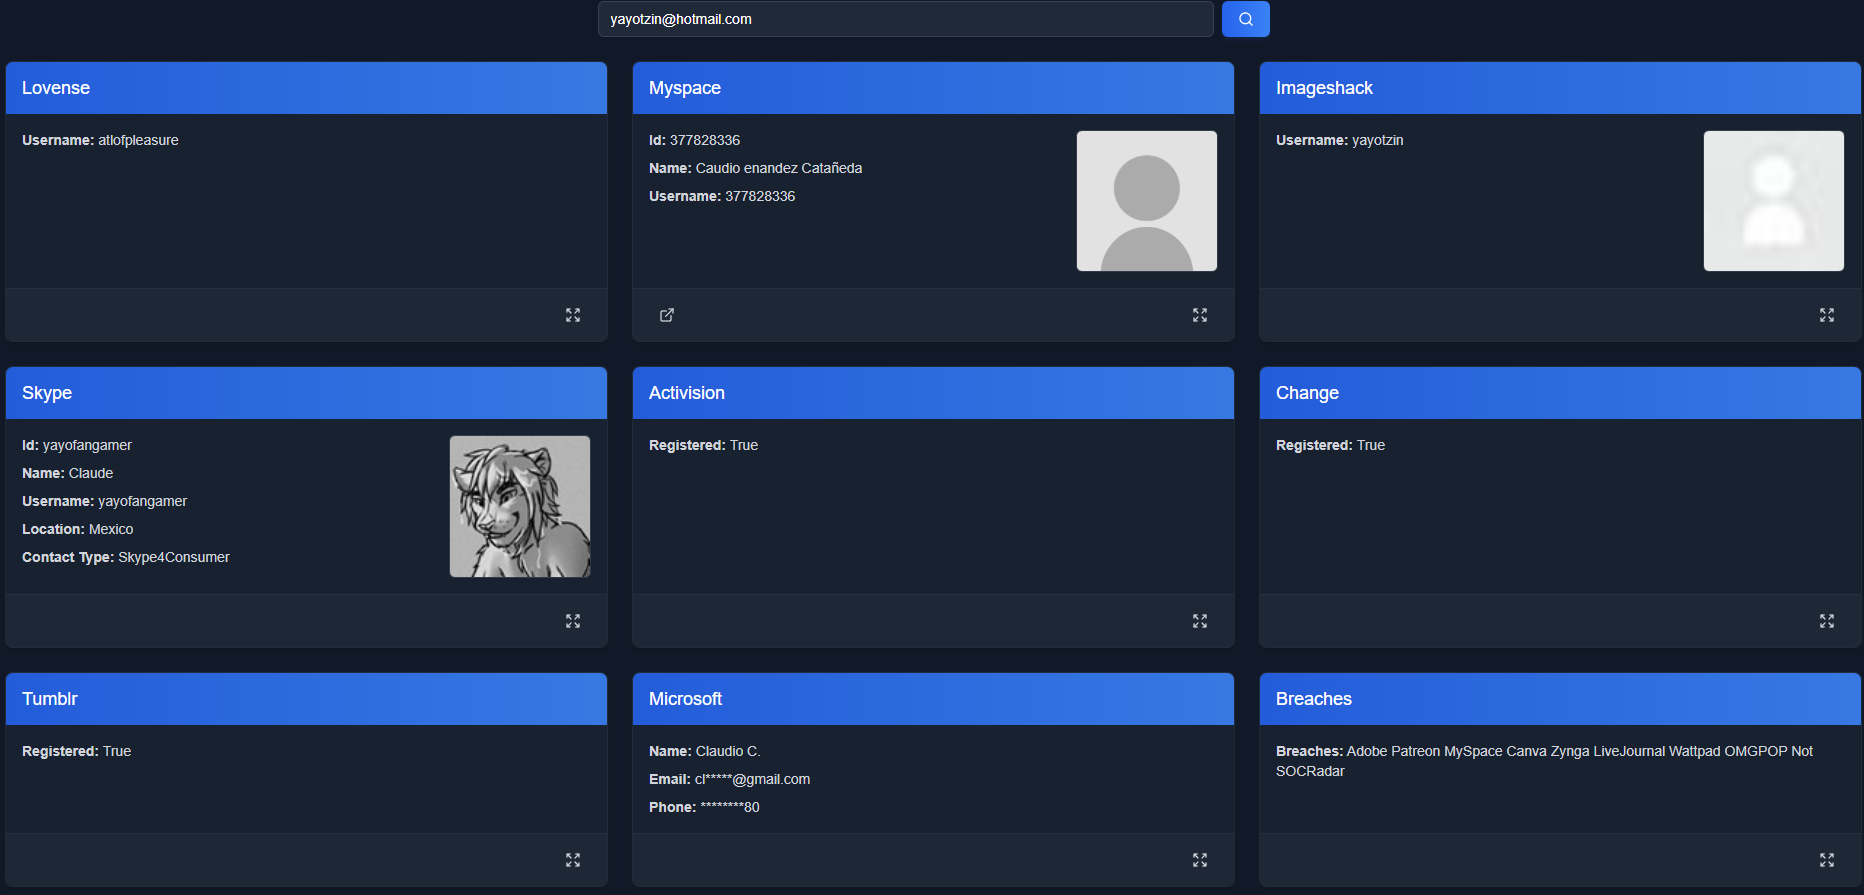Click the Lovense card header
The image size is (1864, 895).
[x=306, y=88]
